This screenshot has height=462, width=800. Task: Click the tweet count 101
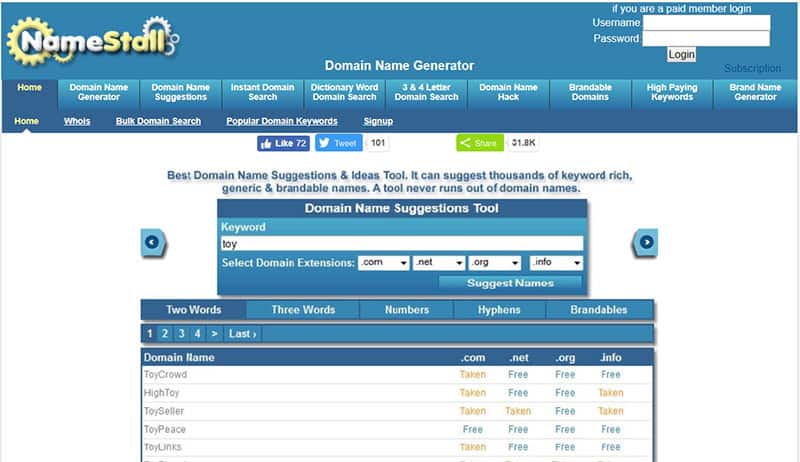378,143
